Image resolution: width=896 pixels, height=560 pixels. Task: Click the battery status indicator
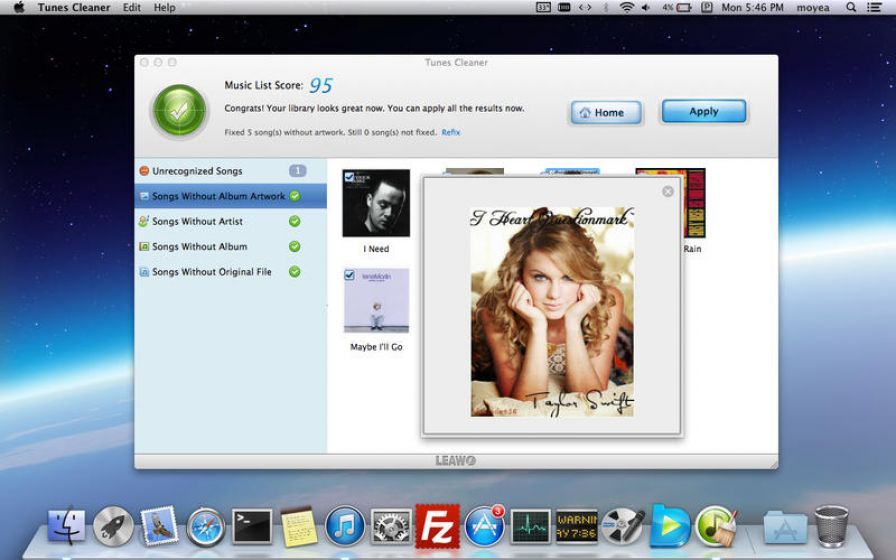(x=677, y=7)
